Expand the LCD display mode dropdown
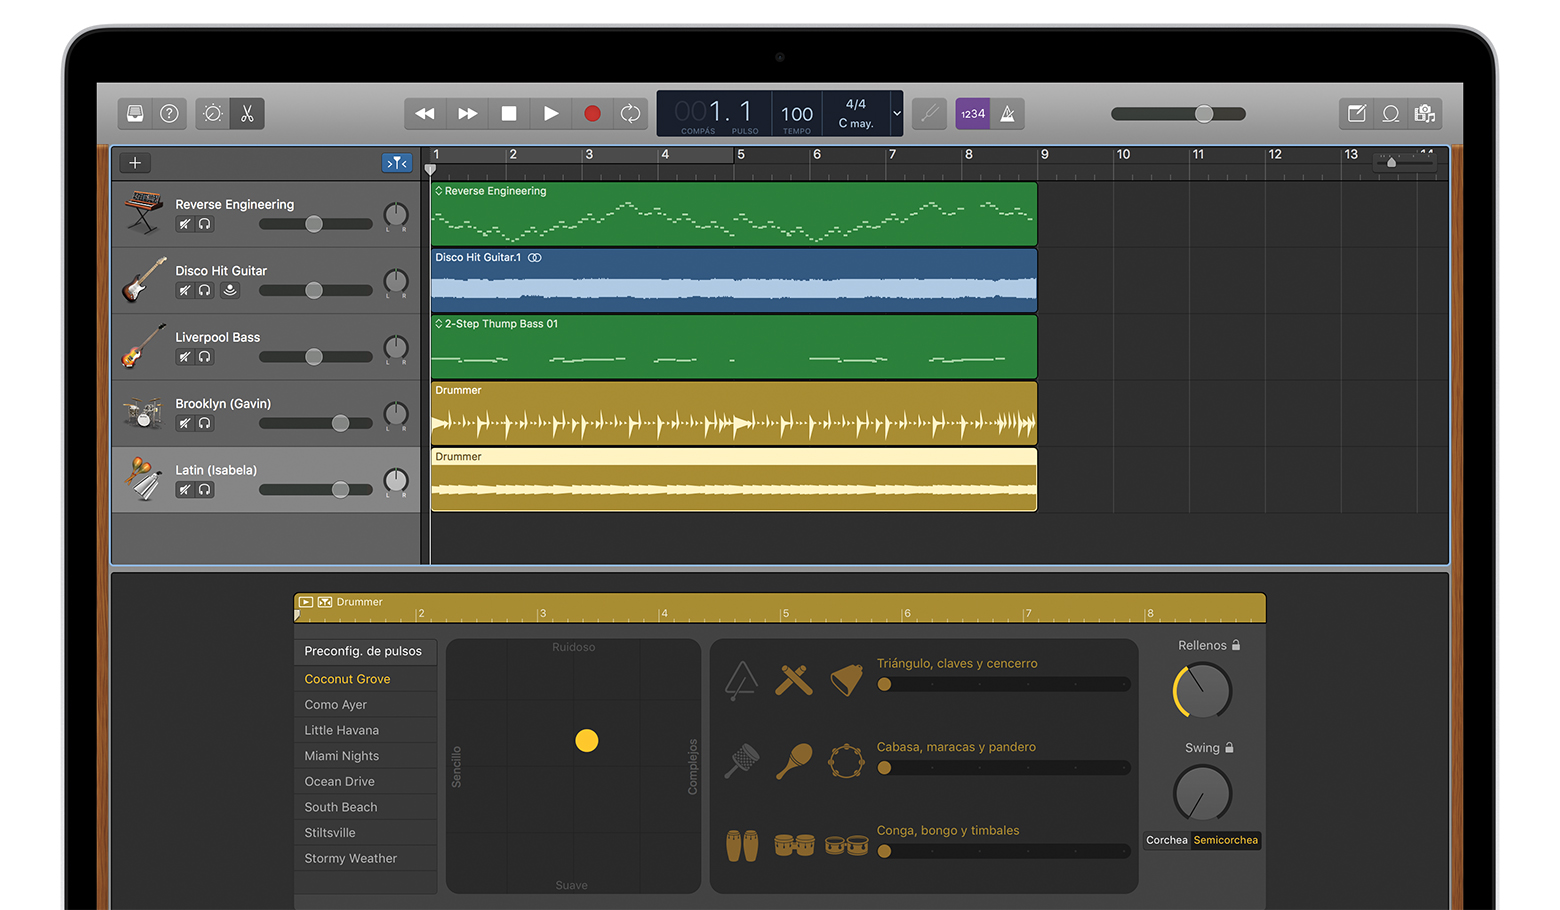The width and height of the screenshot is (1560, 910). pyautogui.click(x=896, y=114)
